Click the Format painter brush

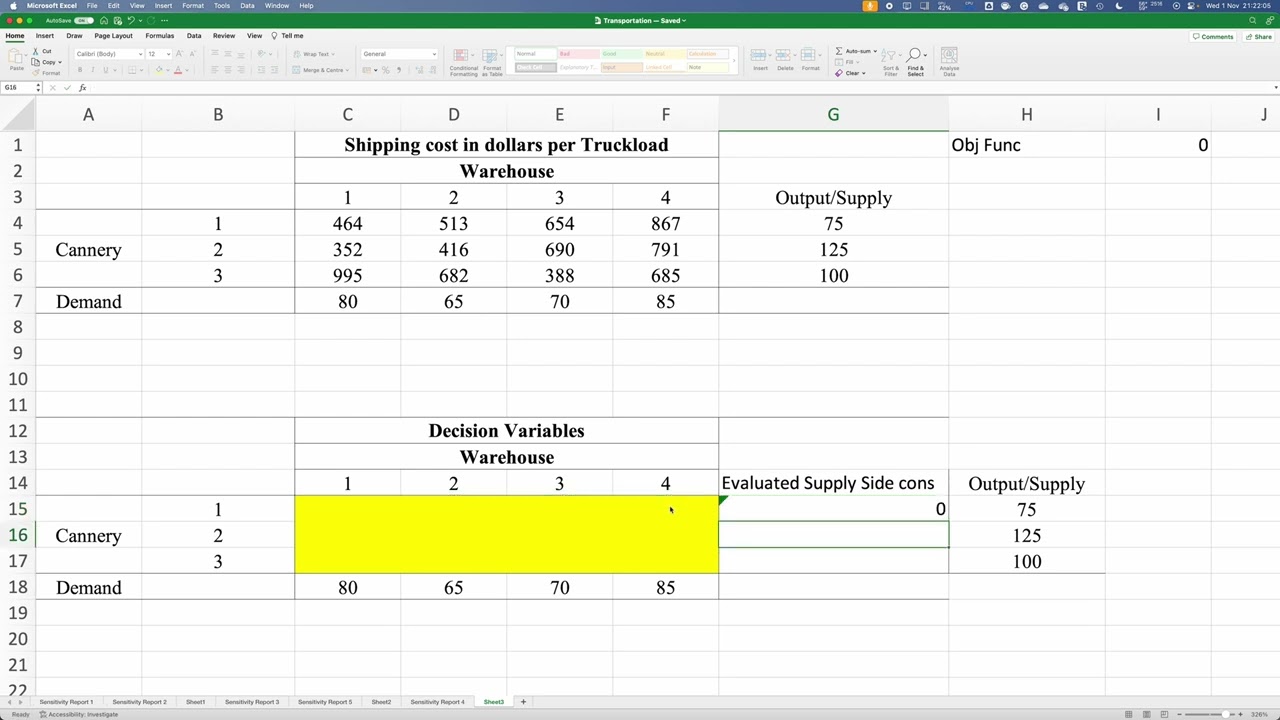36,73
